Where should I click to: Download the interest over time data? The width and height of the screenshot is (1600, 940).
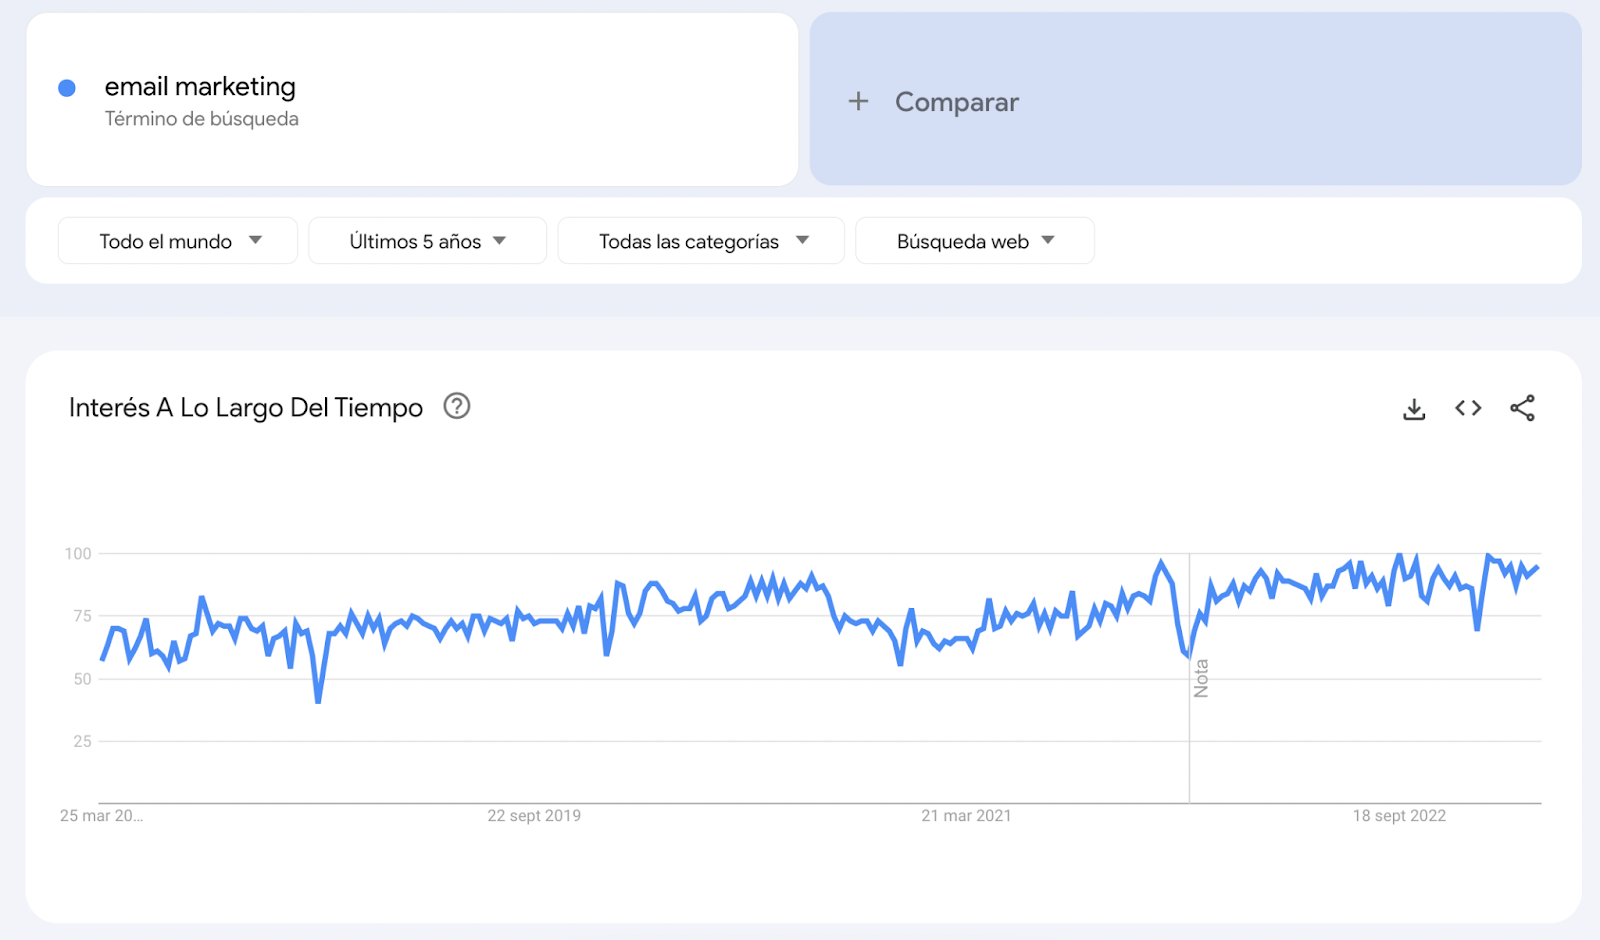tap(1414, 409)
